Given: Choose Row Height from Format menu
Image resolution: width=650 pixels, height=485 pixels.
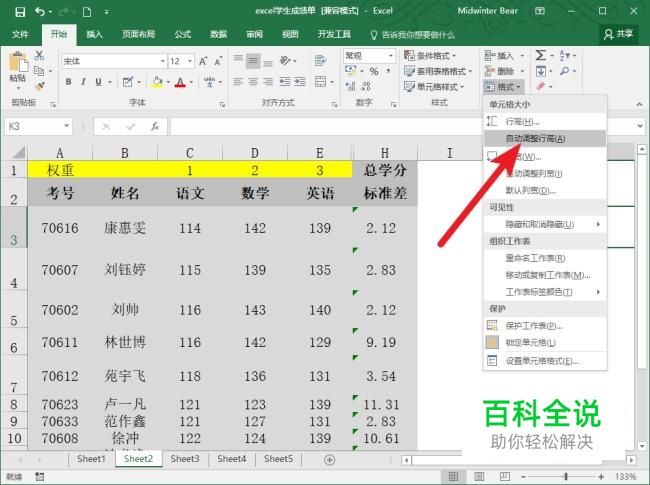Looking at the screenshot, I should click(x=545, y=121).
